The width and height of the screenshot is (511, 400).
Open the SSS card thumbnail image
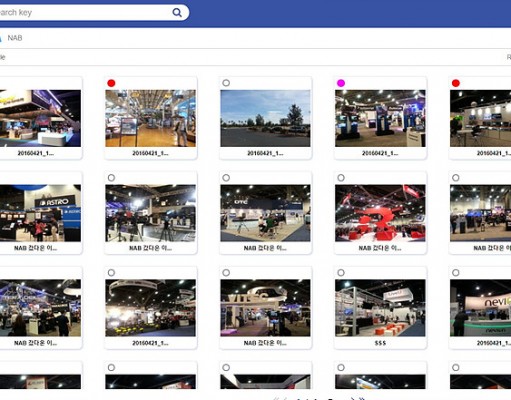pyautogui.click(x=380, y=308)
